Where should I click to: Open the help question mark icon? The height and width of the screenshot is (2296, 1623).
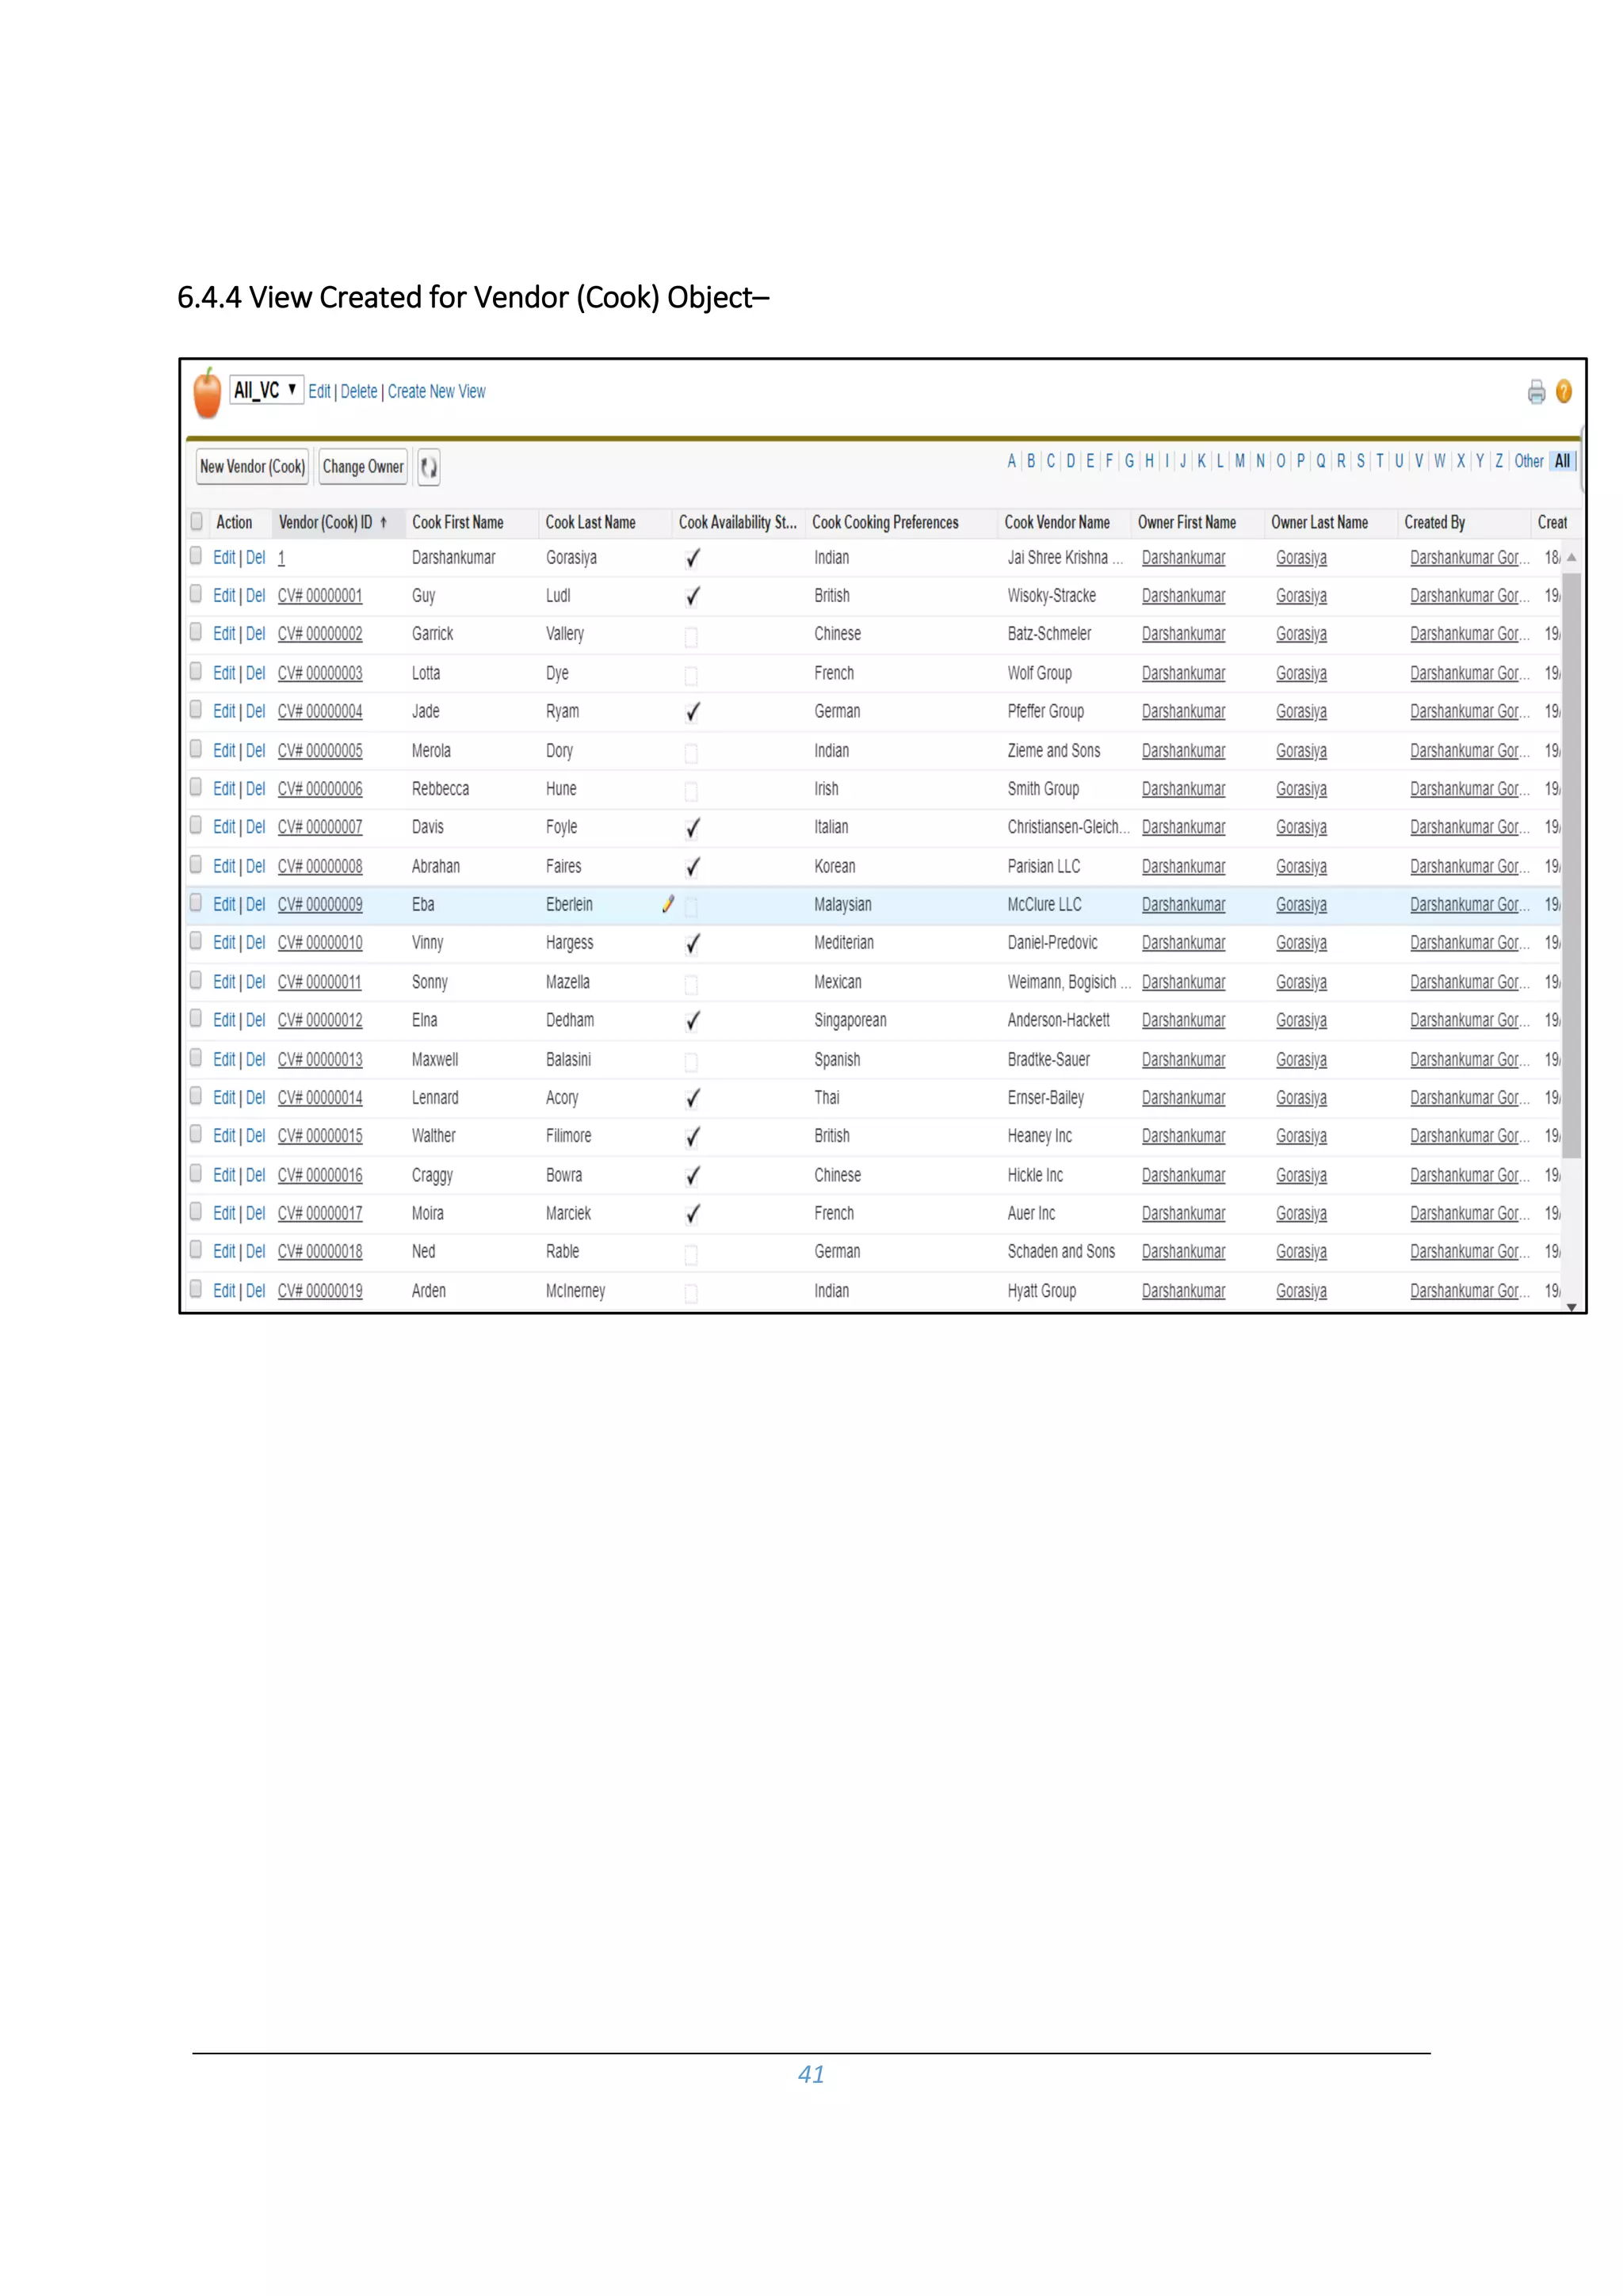[x=1564, y=392]
